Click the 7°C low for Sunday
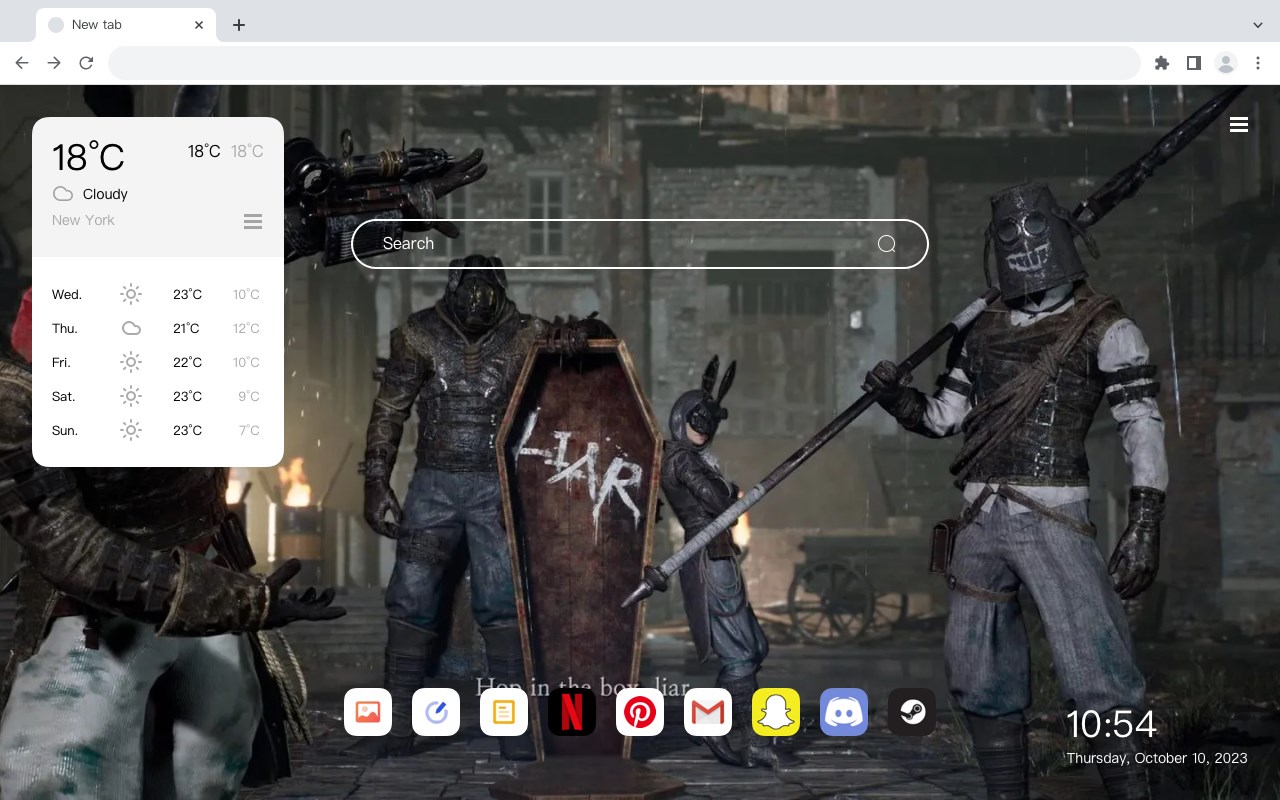The image size is (1280, 800). click(249, 430)
